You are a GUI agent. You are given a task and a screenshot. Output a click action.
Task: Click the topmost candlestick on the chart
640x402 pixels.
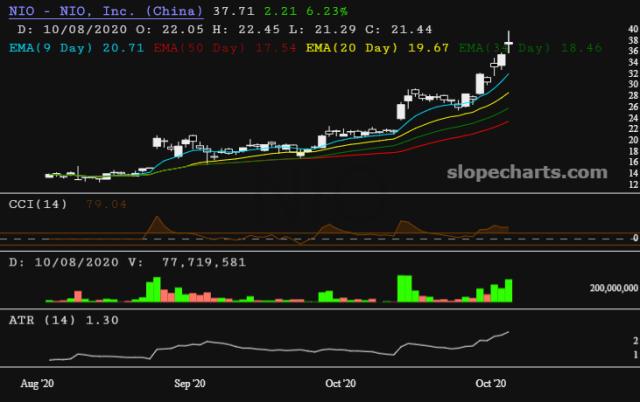pos(511,40)
